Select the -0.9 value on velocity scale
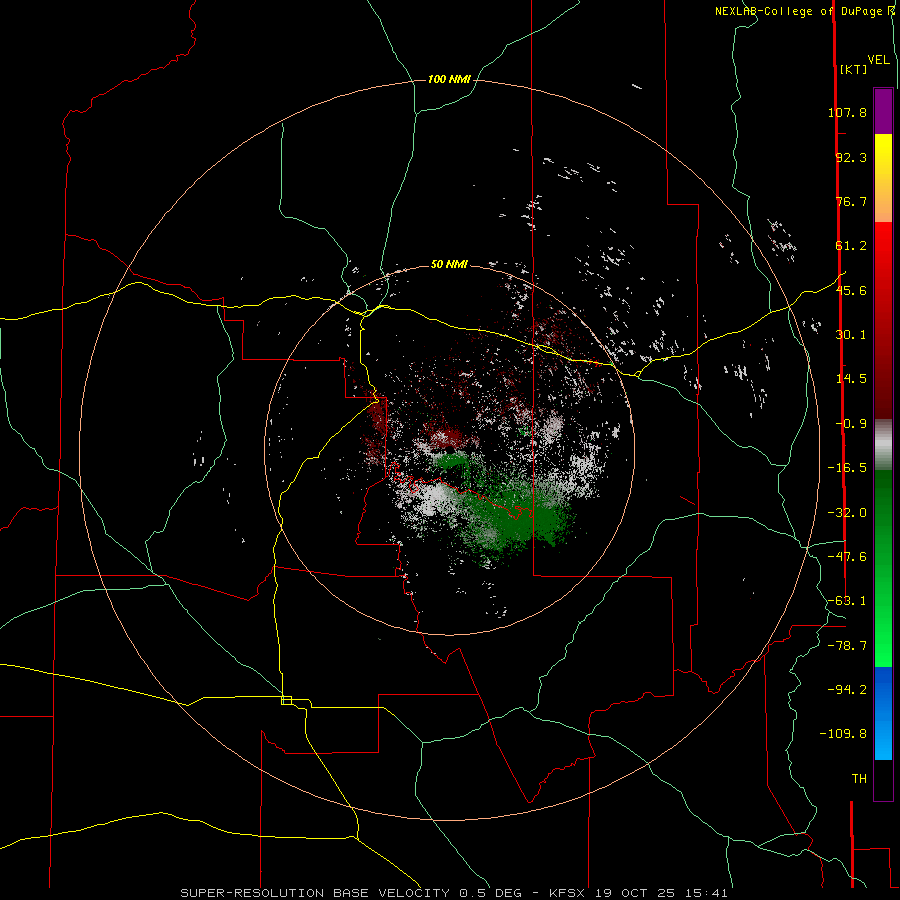The width and height of the screenshot is (900, 900). tap(851, 424)
